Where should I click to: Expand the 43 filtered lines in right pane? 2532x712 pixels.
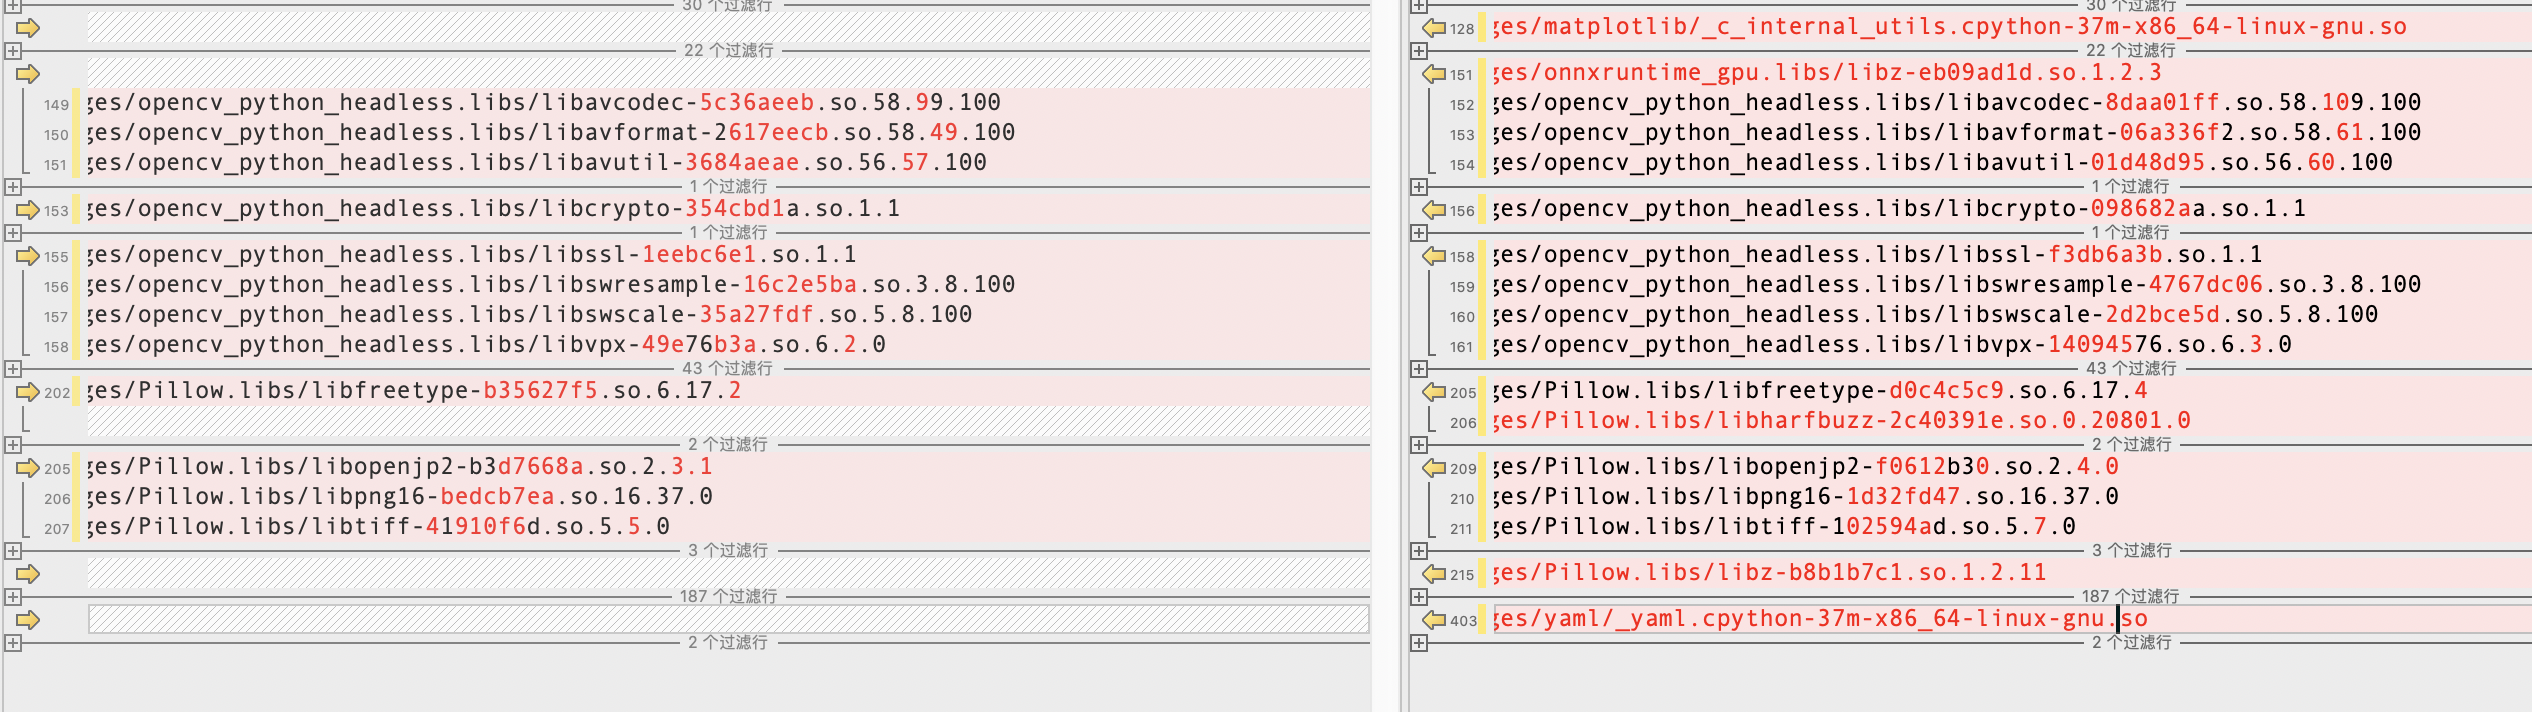[1419, 368]
